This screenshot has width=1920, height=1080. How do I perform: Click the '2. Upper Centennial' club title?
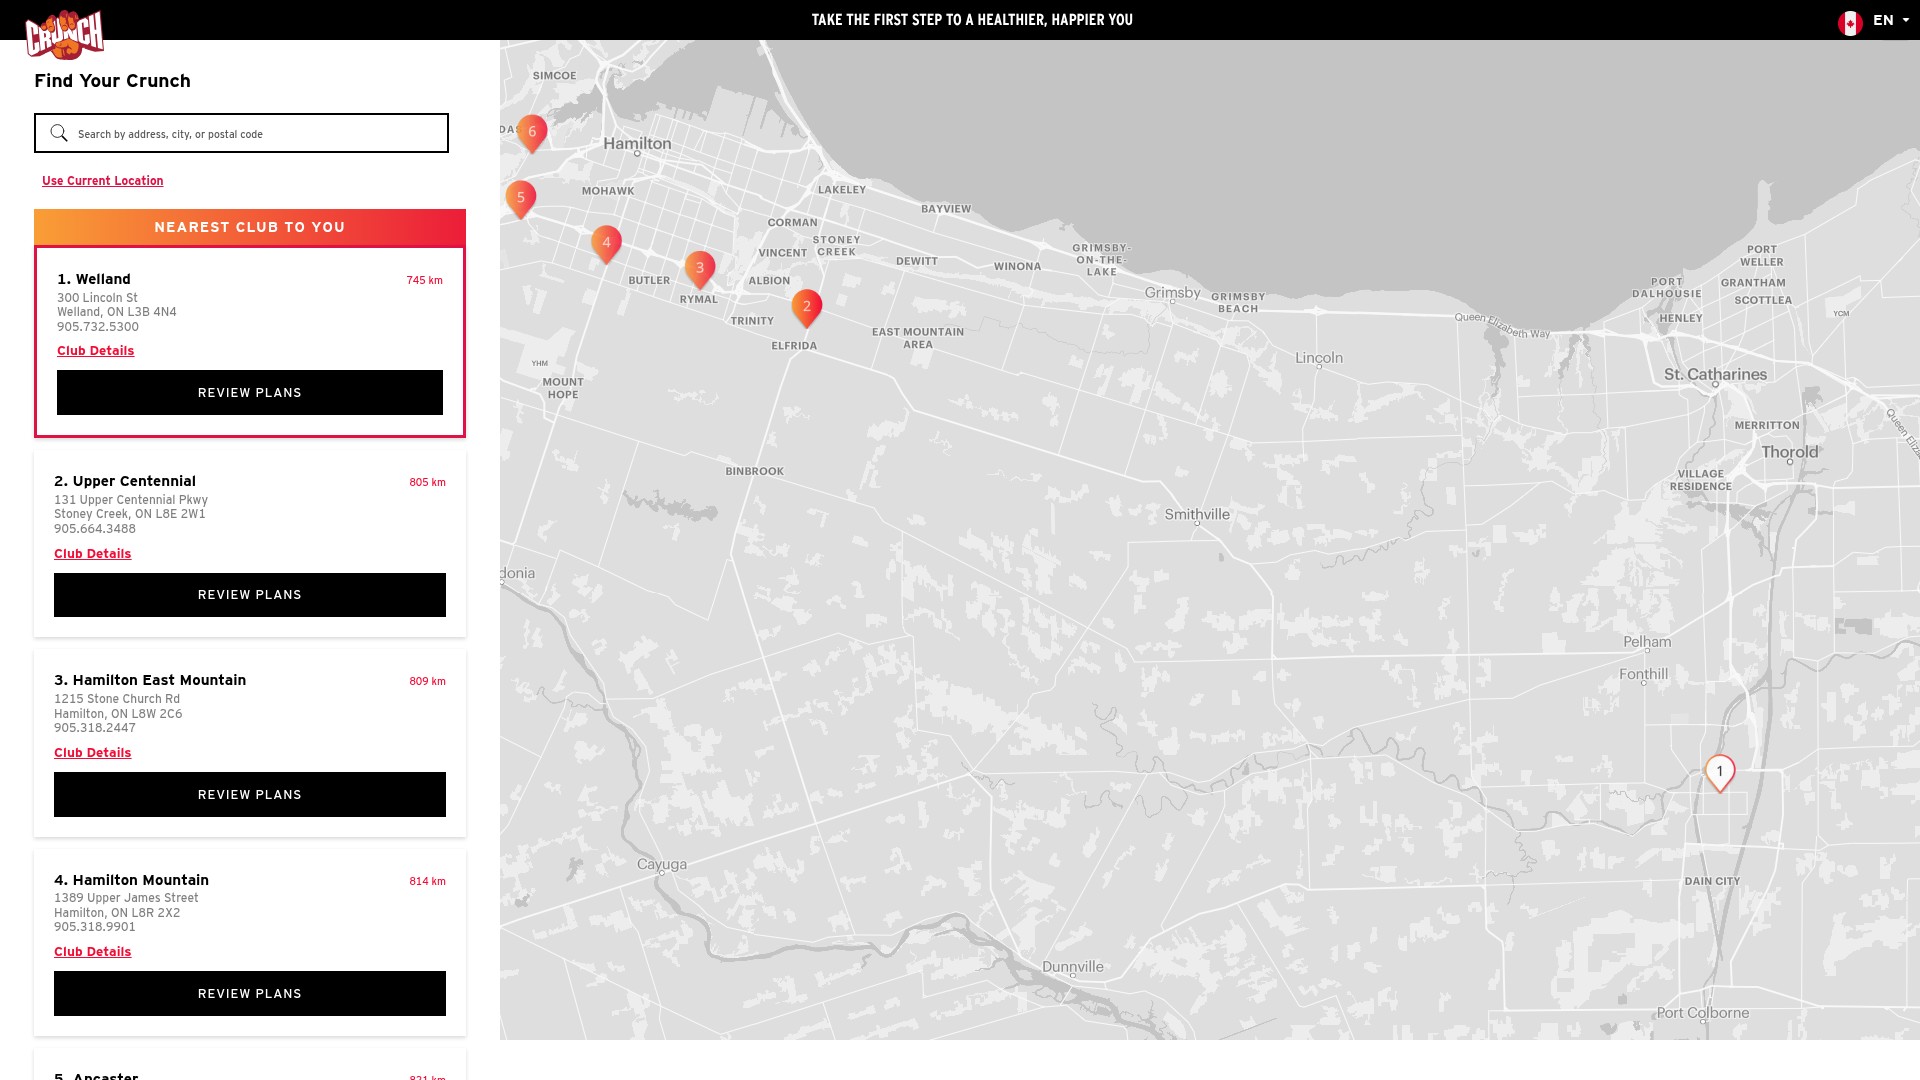click(125, 481)
